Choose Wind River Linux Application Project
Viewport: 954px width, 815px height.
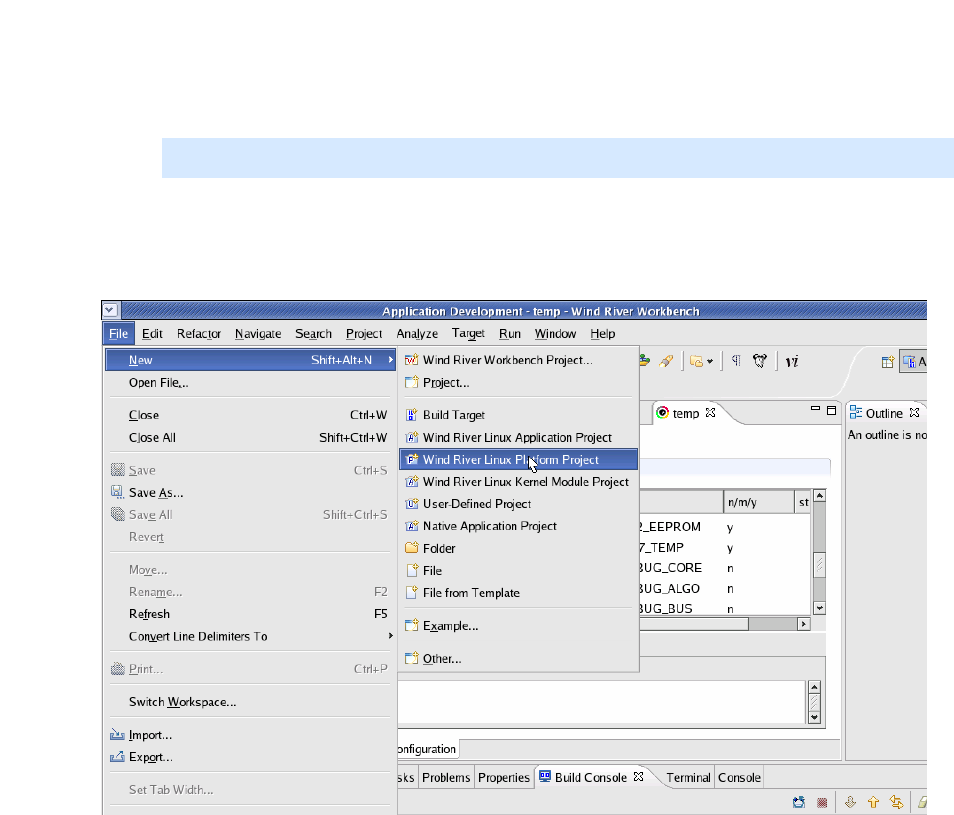[x=518, y=437]
